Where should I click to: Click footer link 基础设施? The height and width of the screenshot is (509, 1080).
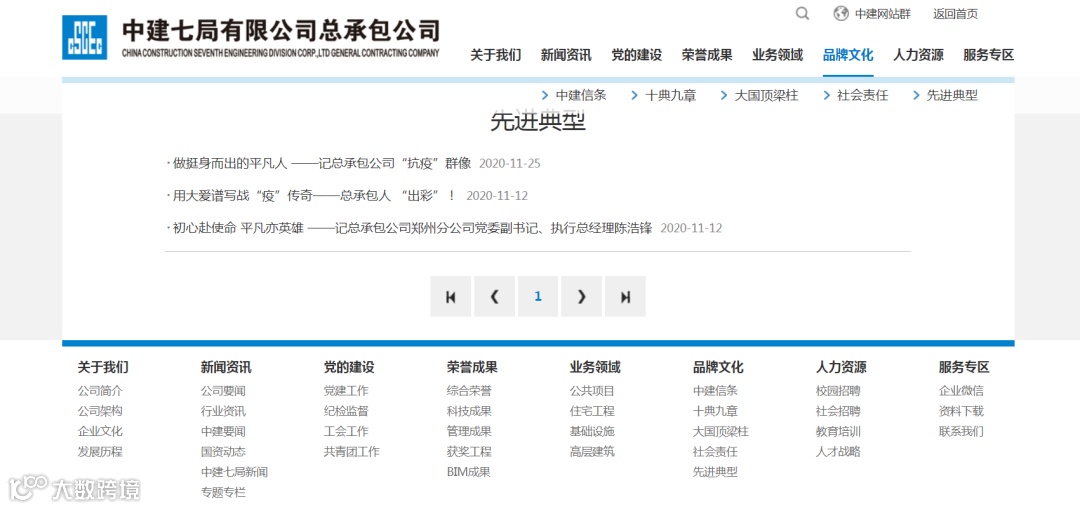(x=592, y=431)
